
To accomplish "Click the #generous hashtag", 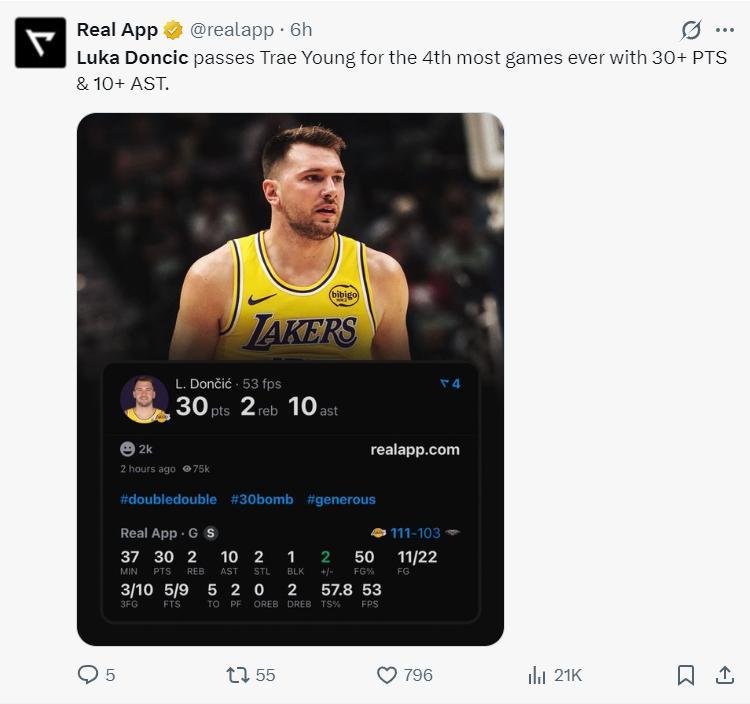I will pyautogui.click(x=341, y=499).
